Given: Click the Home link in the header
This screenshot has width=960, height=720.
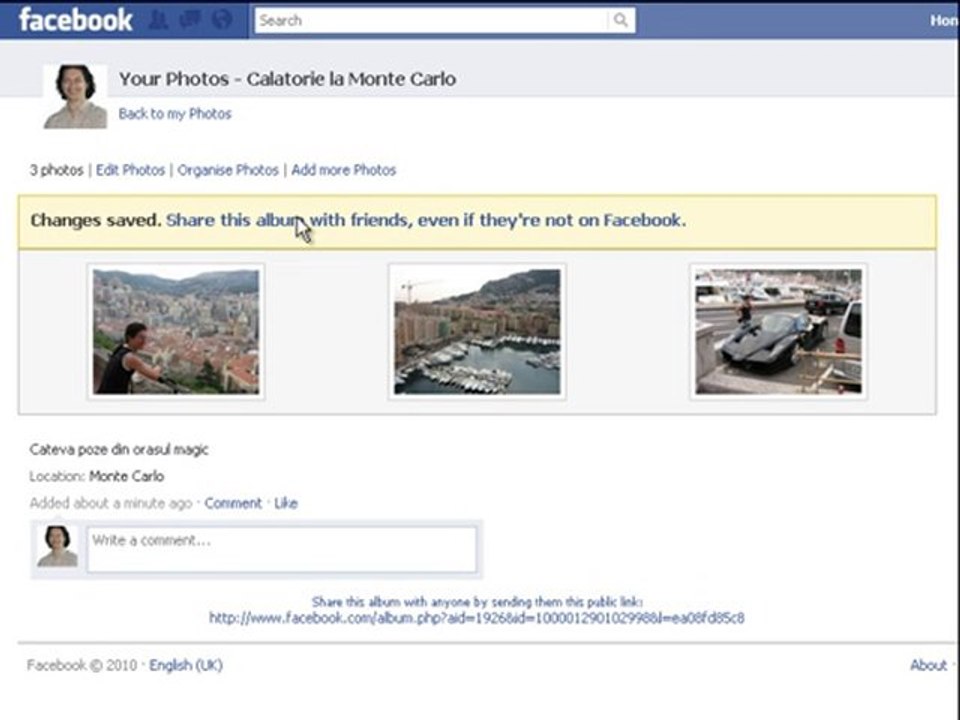Looking at the screenshot, I should [945, 21].
